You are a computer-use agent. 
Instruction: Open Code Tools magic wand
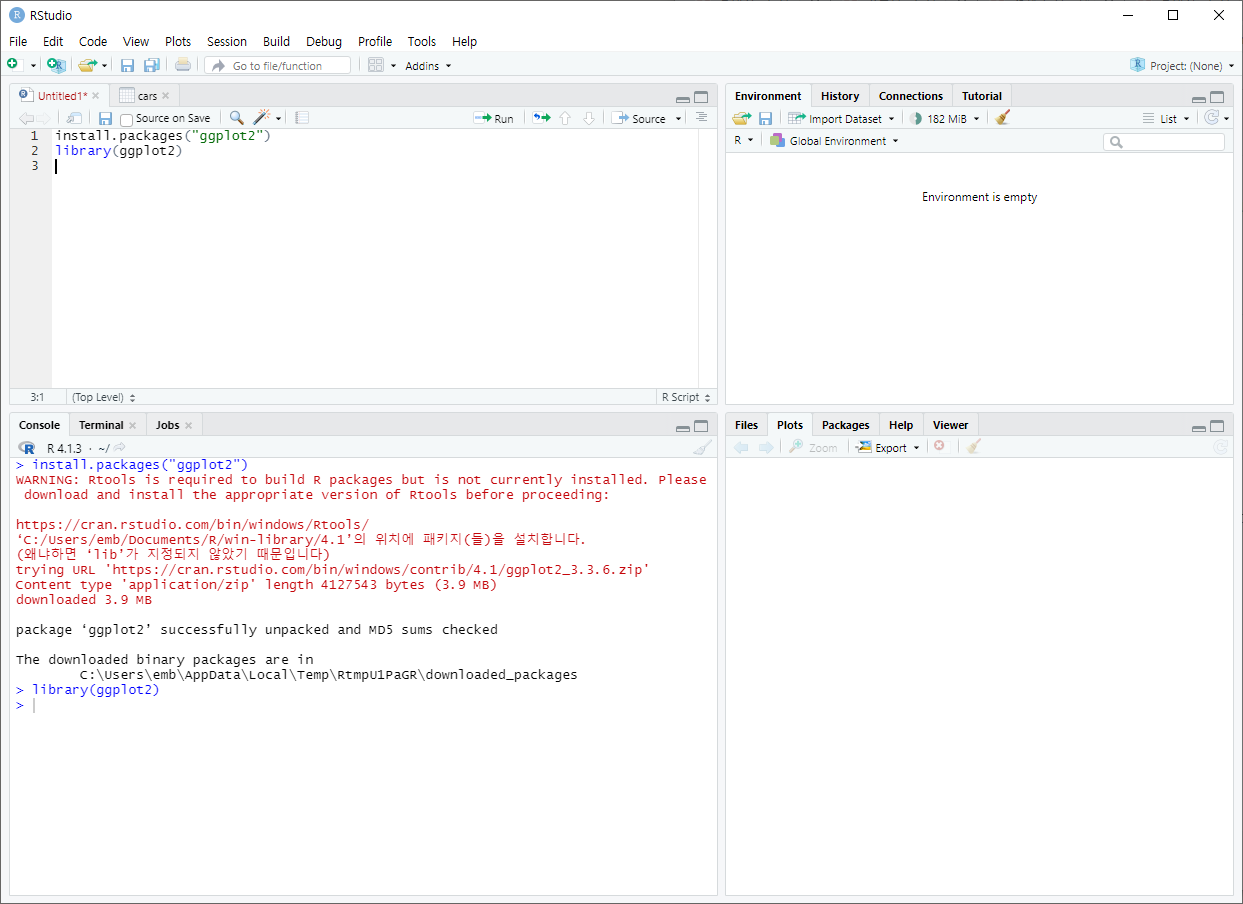click(x=263, y=118)
